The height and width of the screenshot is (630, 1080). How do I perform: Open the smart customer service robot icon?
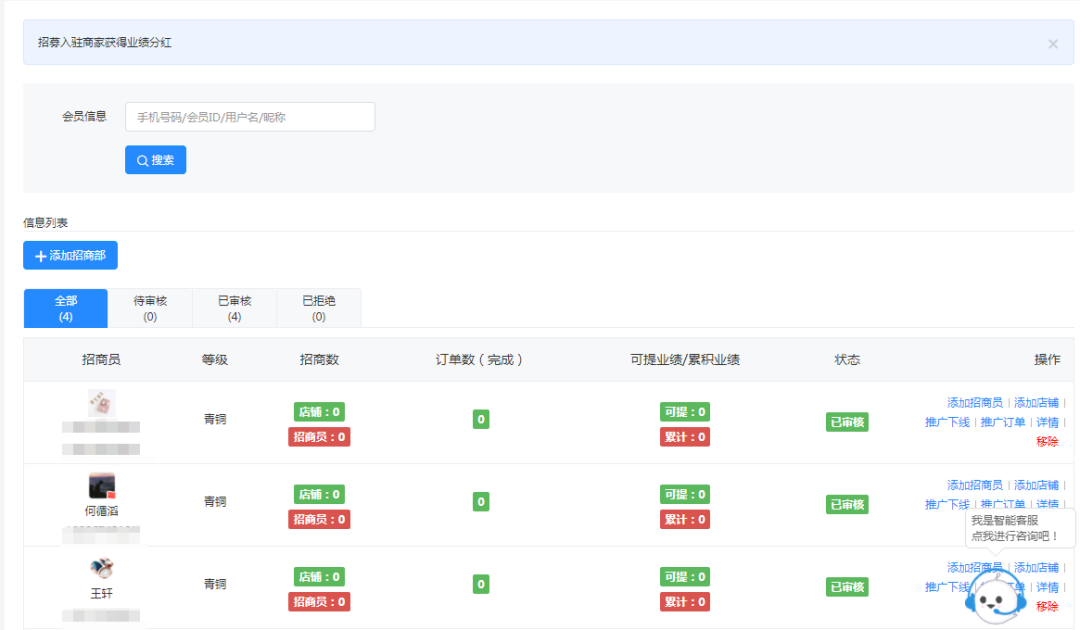pyautogui.click(x=995, y=598)
